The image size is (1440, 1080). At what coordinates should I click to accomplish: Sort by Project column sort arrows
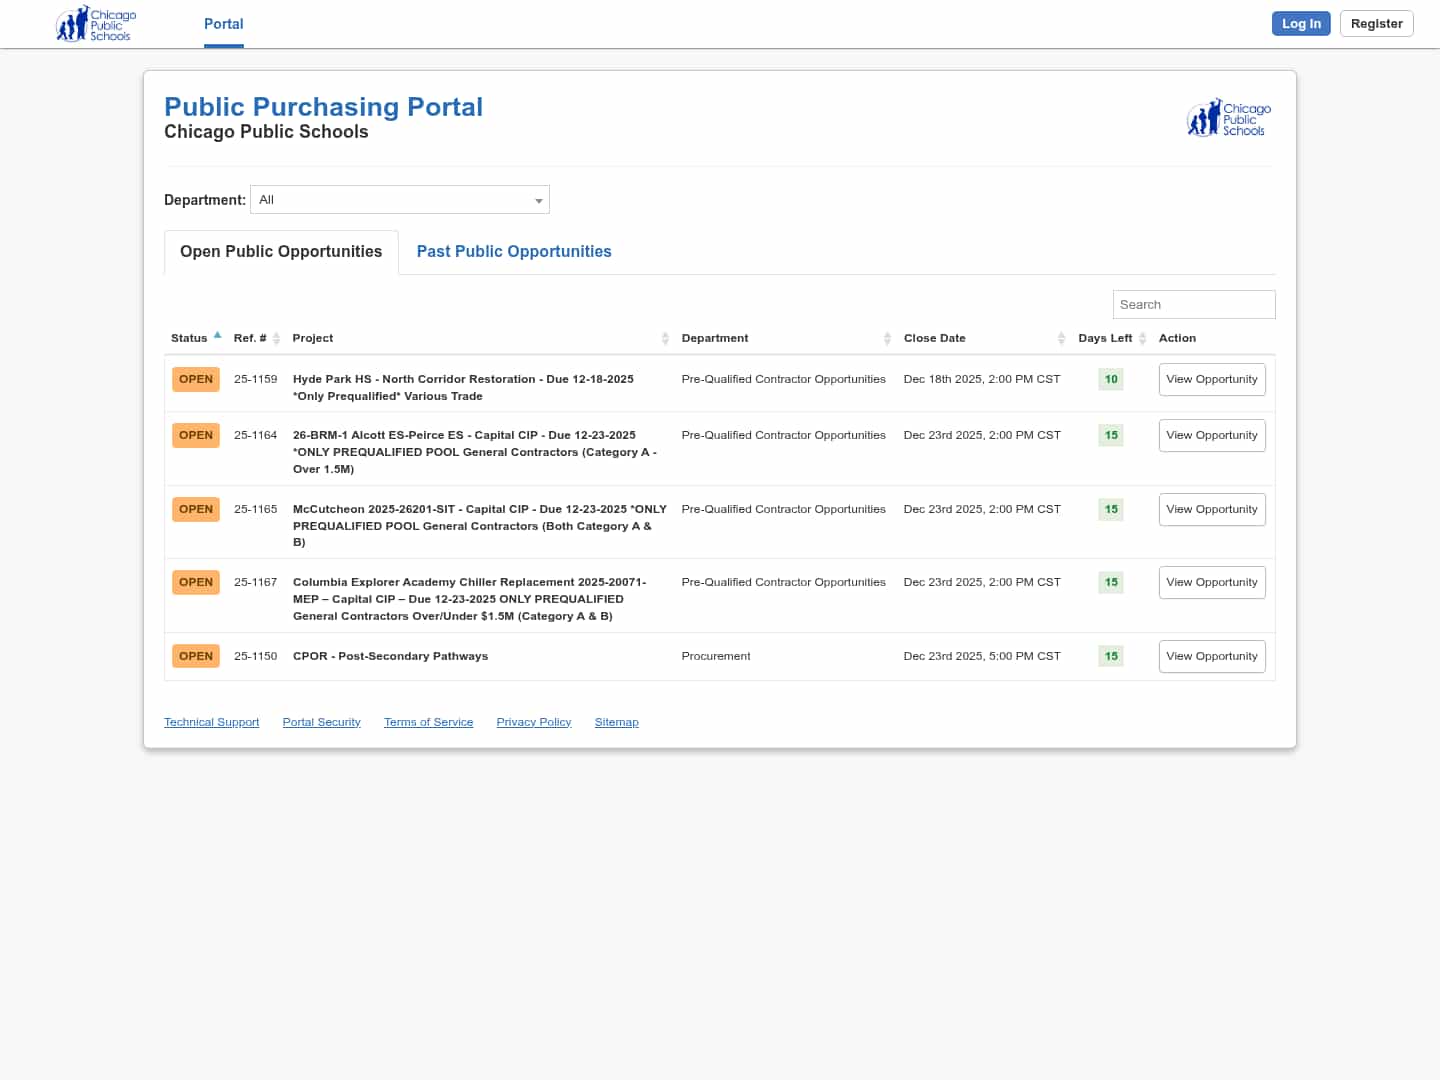(x=665, y=338)
